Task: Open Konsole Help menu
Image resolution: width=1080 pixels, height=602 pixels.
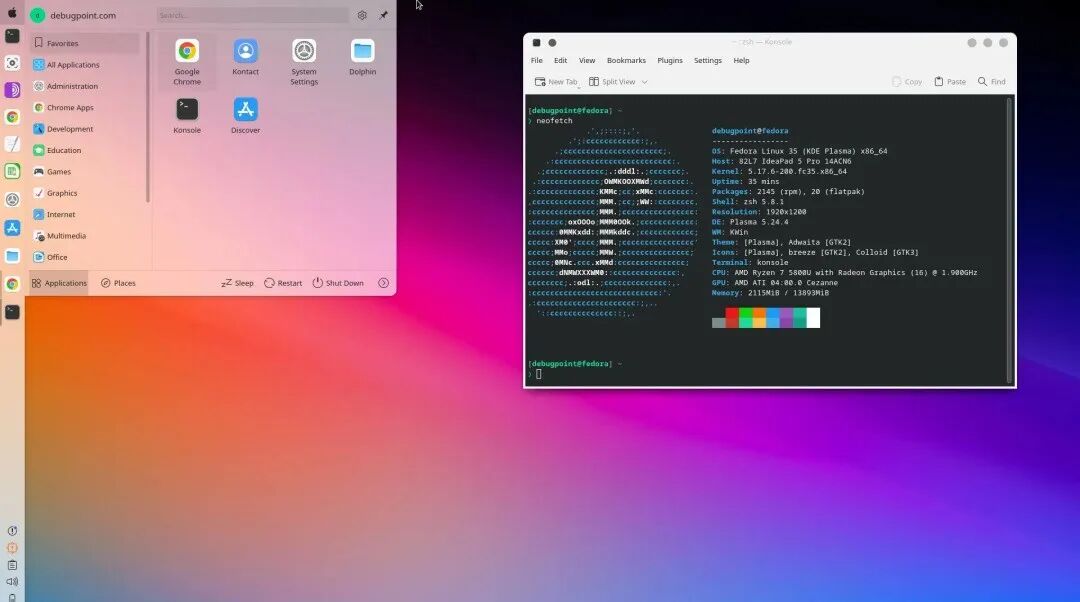Action: click(x=741, y=61)
